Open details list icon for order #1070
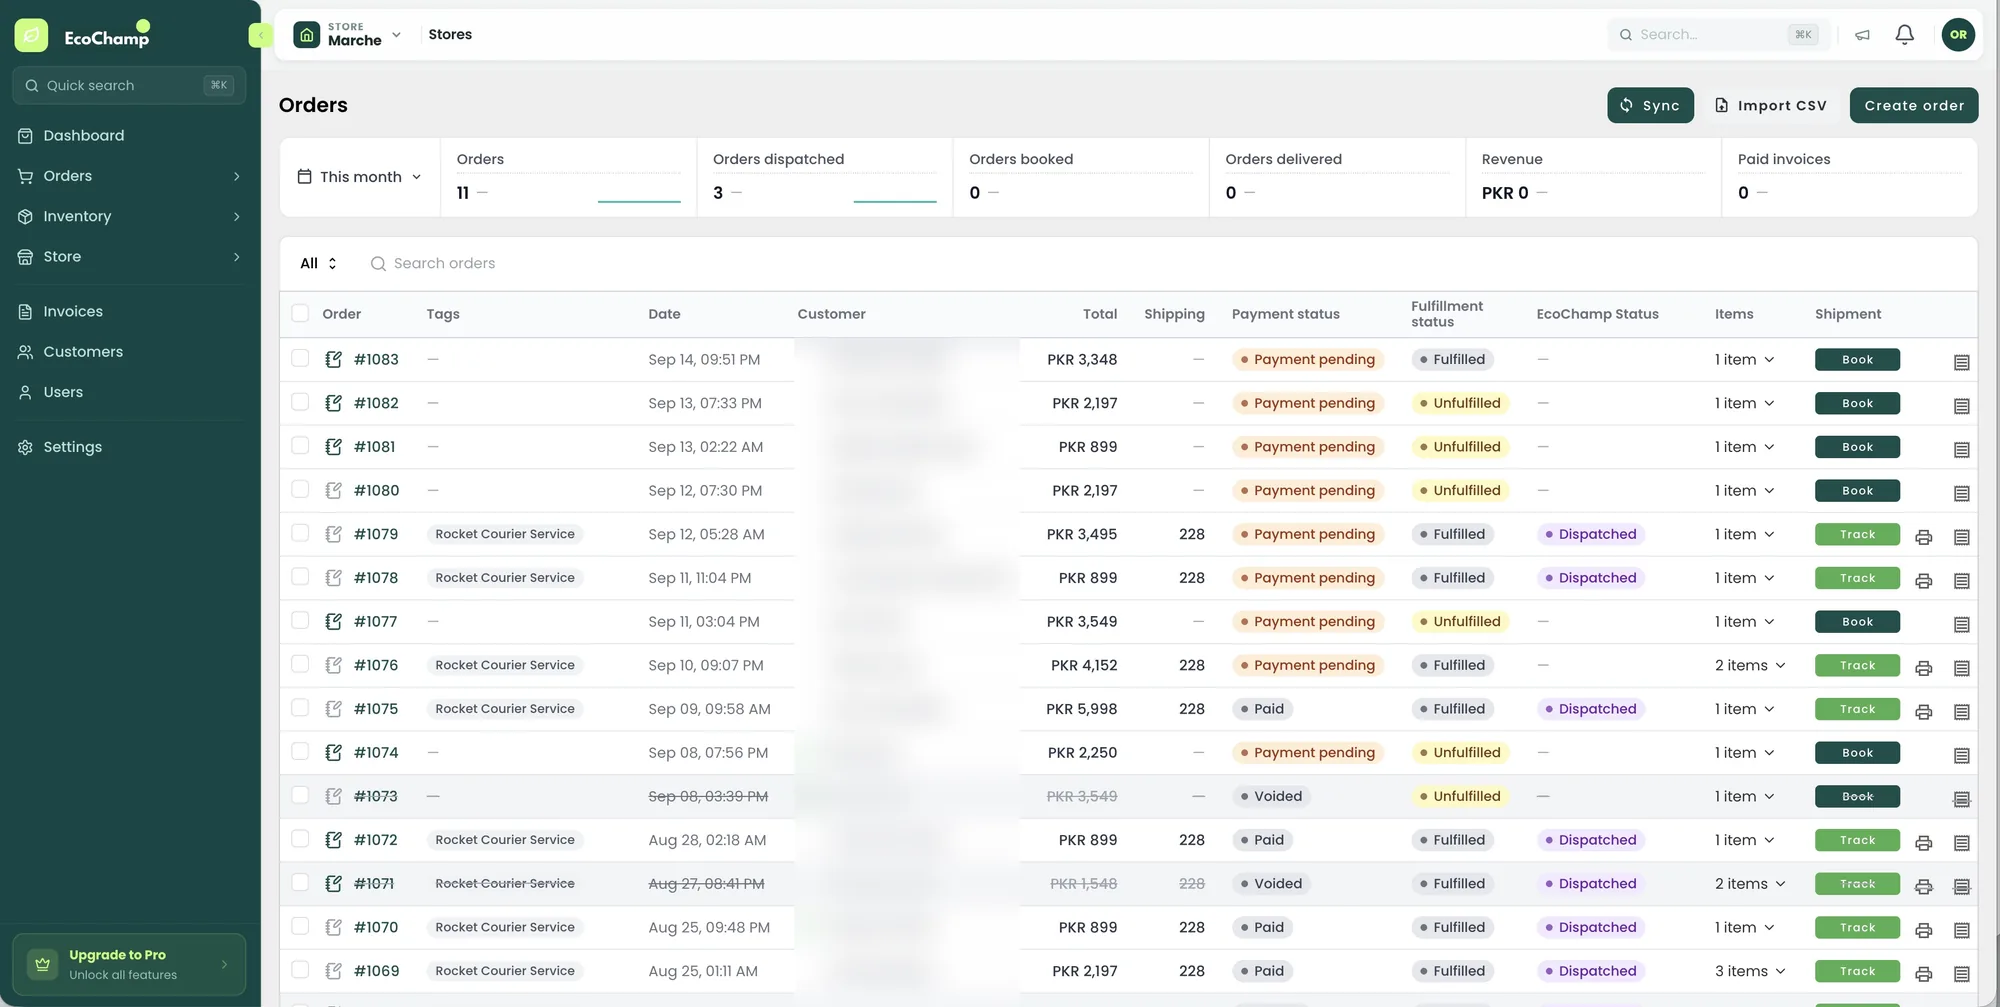Viewport: 2000px width, 1007px height. pos(1961,930)
